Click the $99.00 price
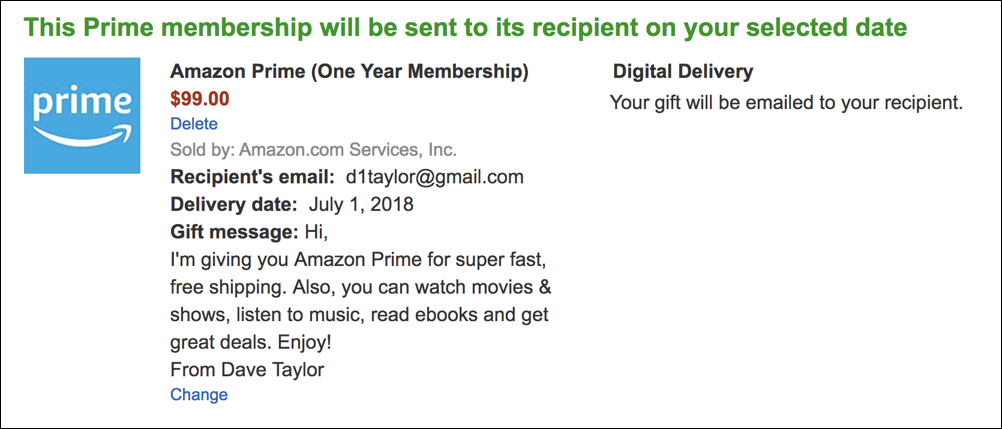1002x429 pixels. pyautogui.click(x=200, y=98)
